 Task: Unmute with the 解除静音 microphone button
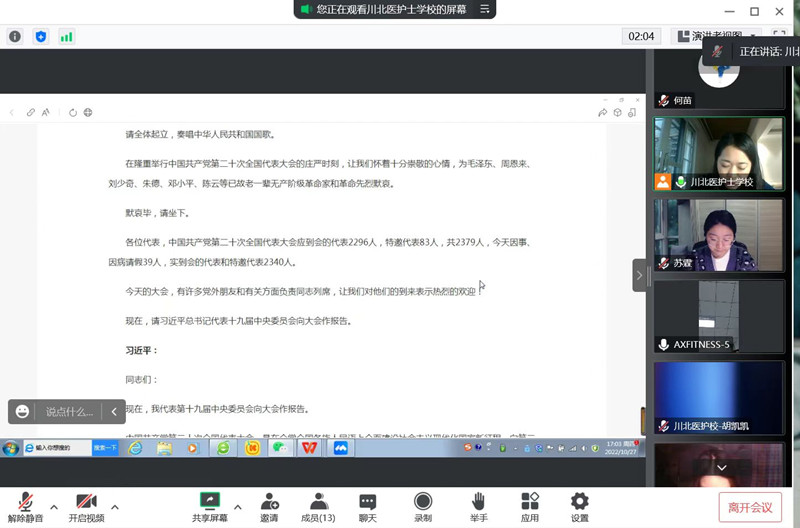[x=26, y=507]
